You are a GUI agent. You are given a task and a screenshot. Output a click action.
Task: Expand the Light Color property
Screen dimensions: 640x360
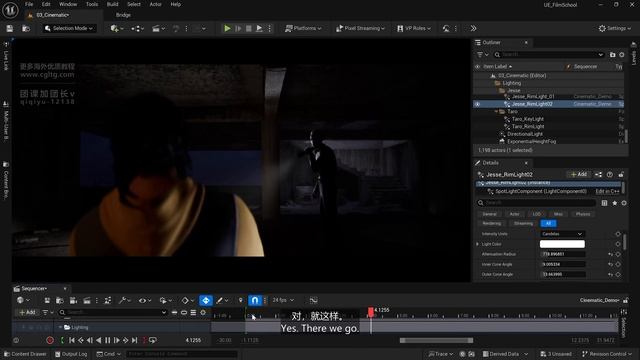coord(478,244)
